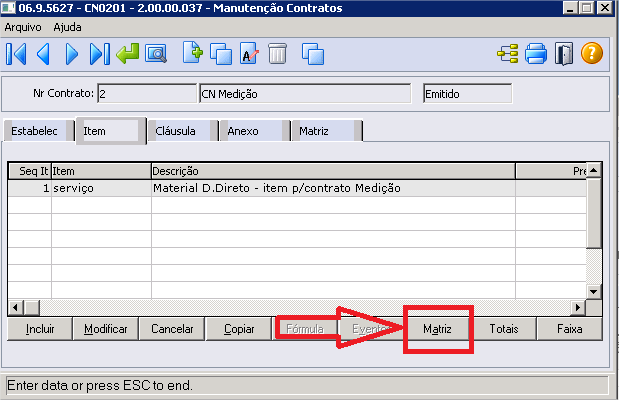
Task: Close the Manutenção Contratos window
Action: click(605, 8)
